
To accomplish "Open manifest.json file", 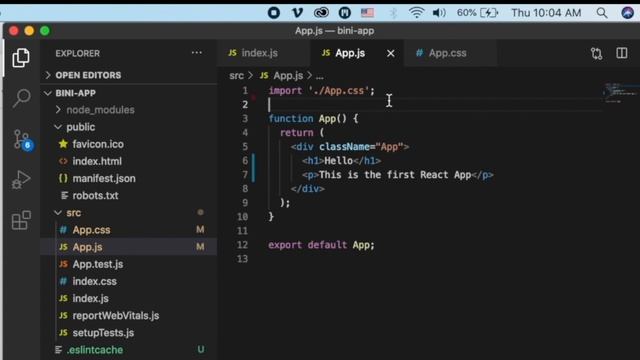I will 104,178.
